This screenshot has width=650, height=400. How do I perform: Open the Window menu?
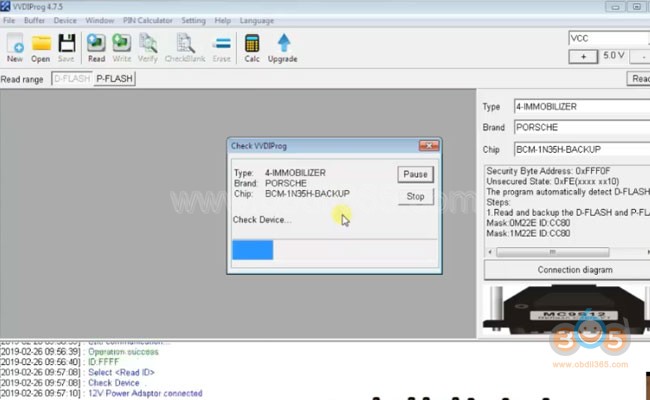coord(99,20)
